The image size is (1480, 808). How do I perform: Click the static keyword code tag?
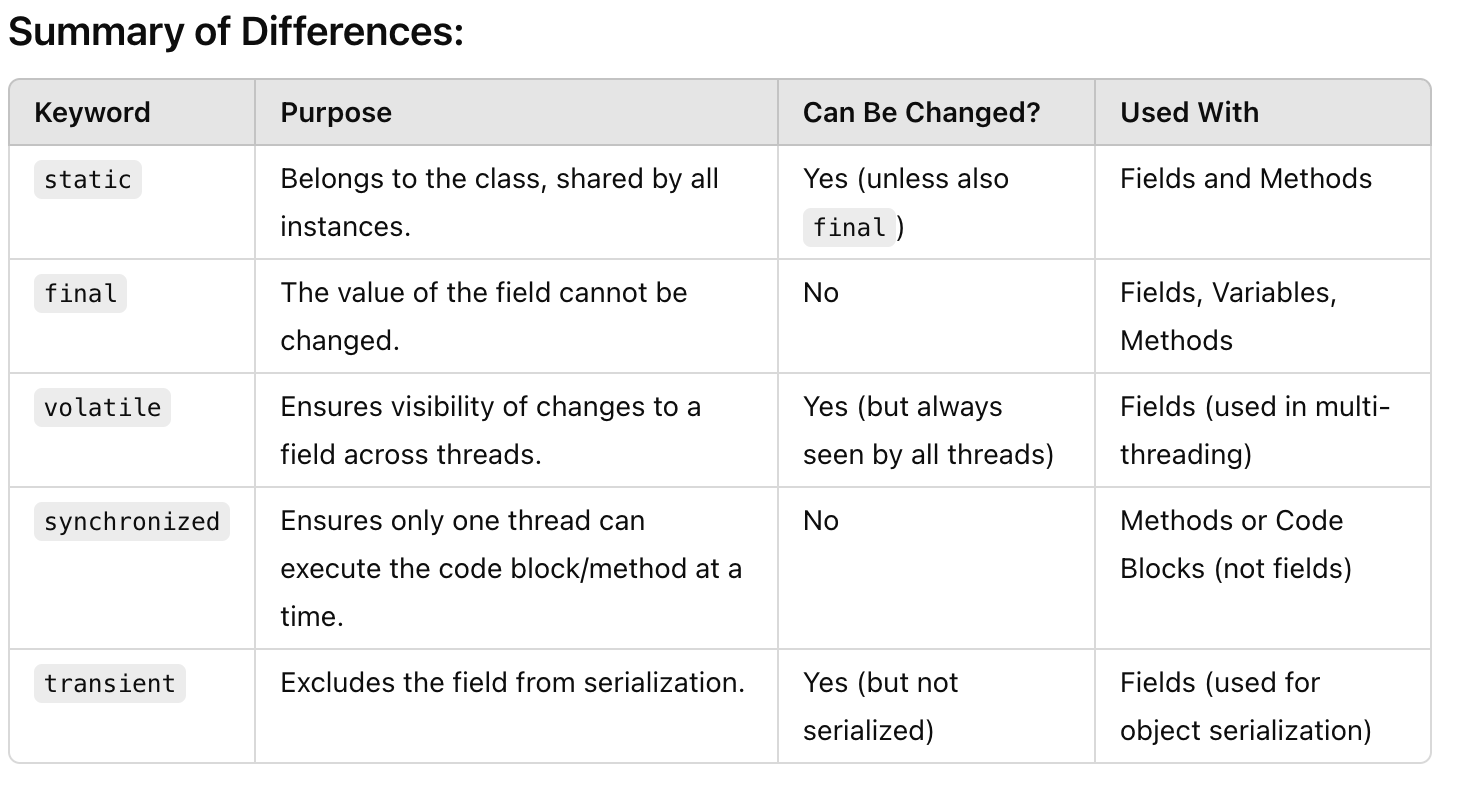pyautogui.click(x=88, y=180)
